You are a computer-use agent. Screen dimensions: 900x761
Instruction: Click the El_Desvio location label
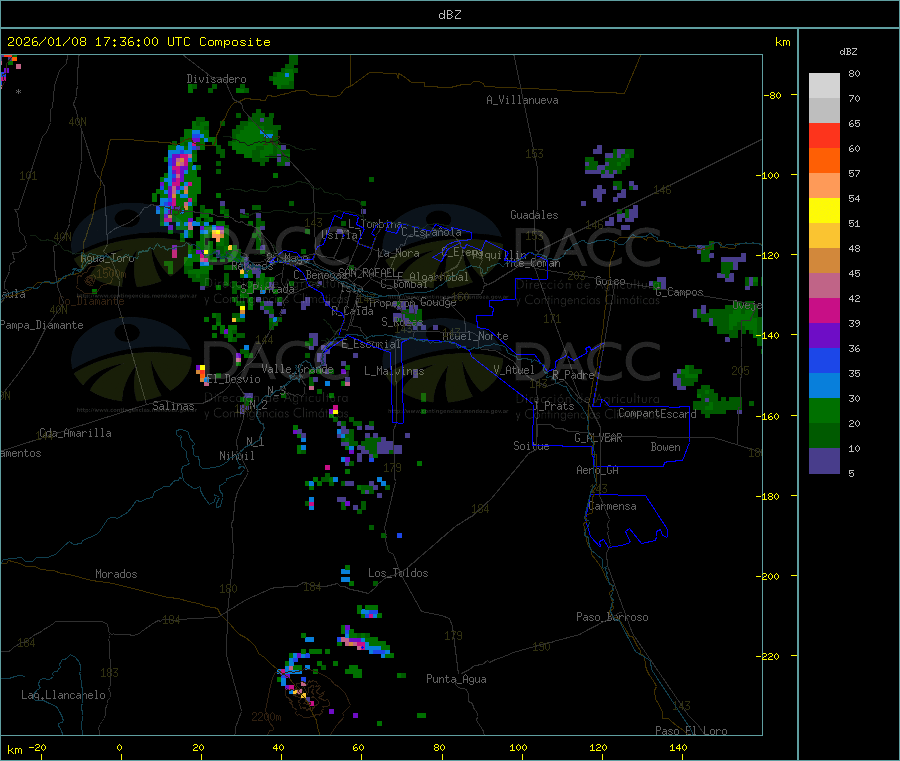pos(233,379)
